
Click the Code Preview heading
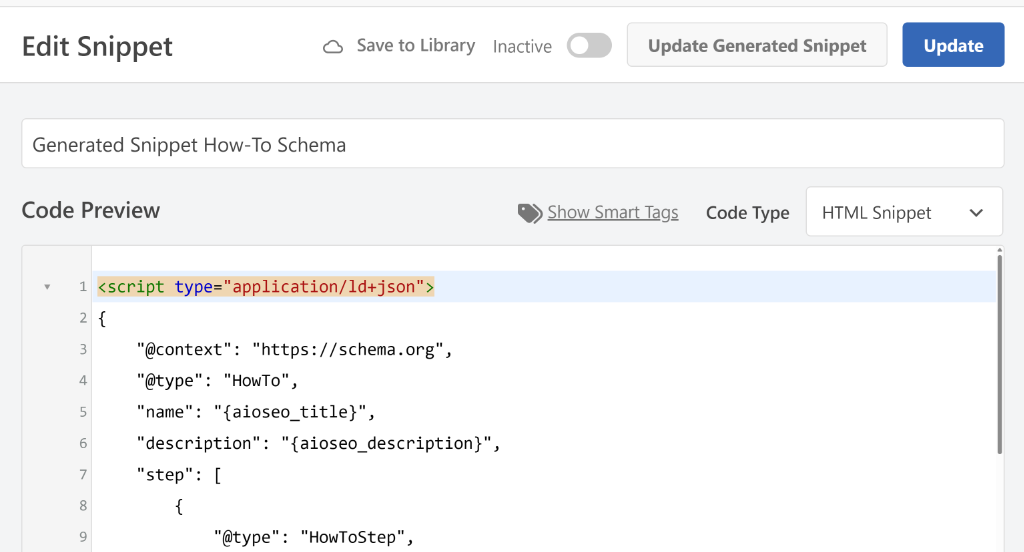tap(91, 210)
